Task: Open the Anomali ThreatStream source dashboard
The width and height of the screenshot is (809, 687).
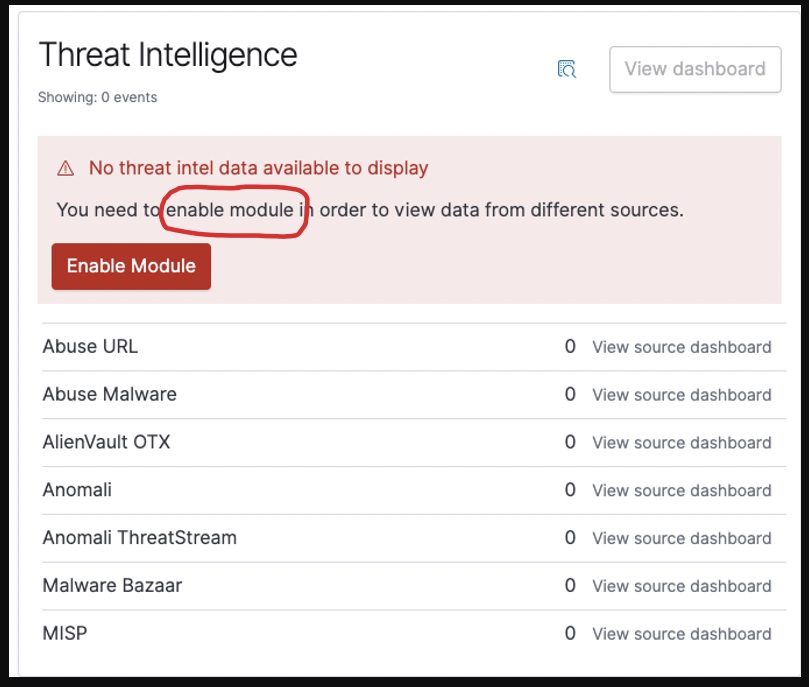Action: click(682, 538)
